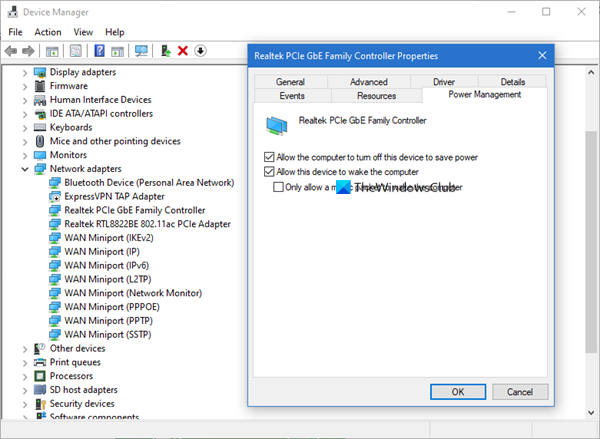Viewport: 600px width, 439px height.
Task: Select Bluetooth Device (Personal Area Network)
Action: pos(149,183)
